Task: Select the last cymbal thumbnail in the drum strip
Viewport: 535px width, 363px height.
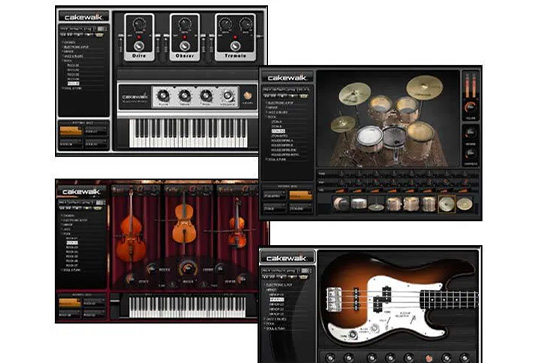Action: coord(464,204)
